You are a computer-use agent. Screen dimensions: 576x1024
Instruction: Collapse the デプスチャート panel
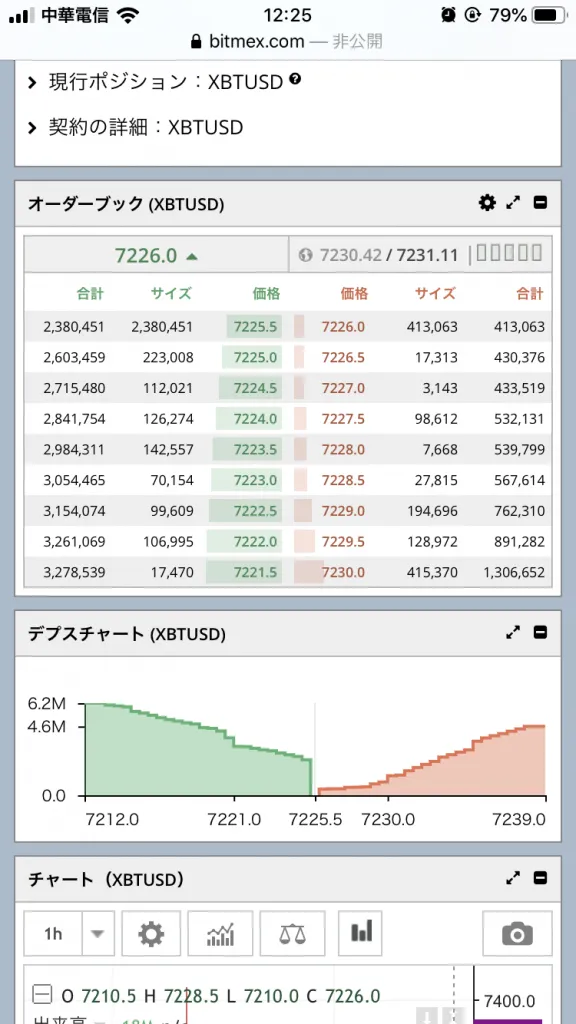coord(540,632)
